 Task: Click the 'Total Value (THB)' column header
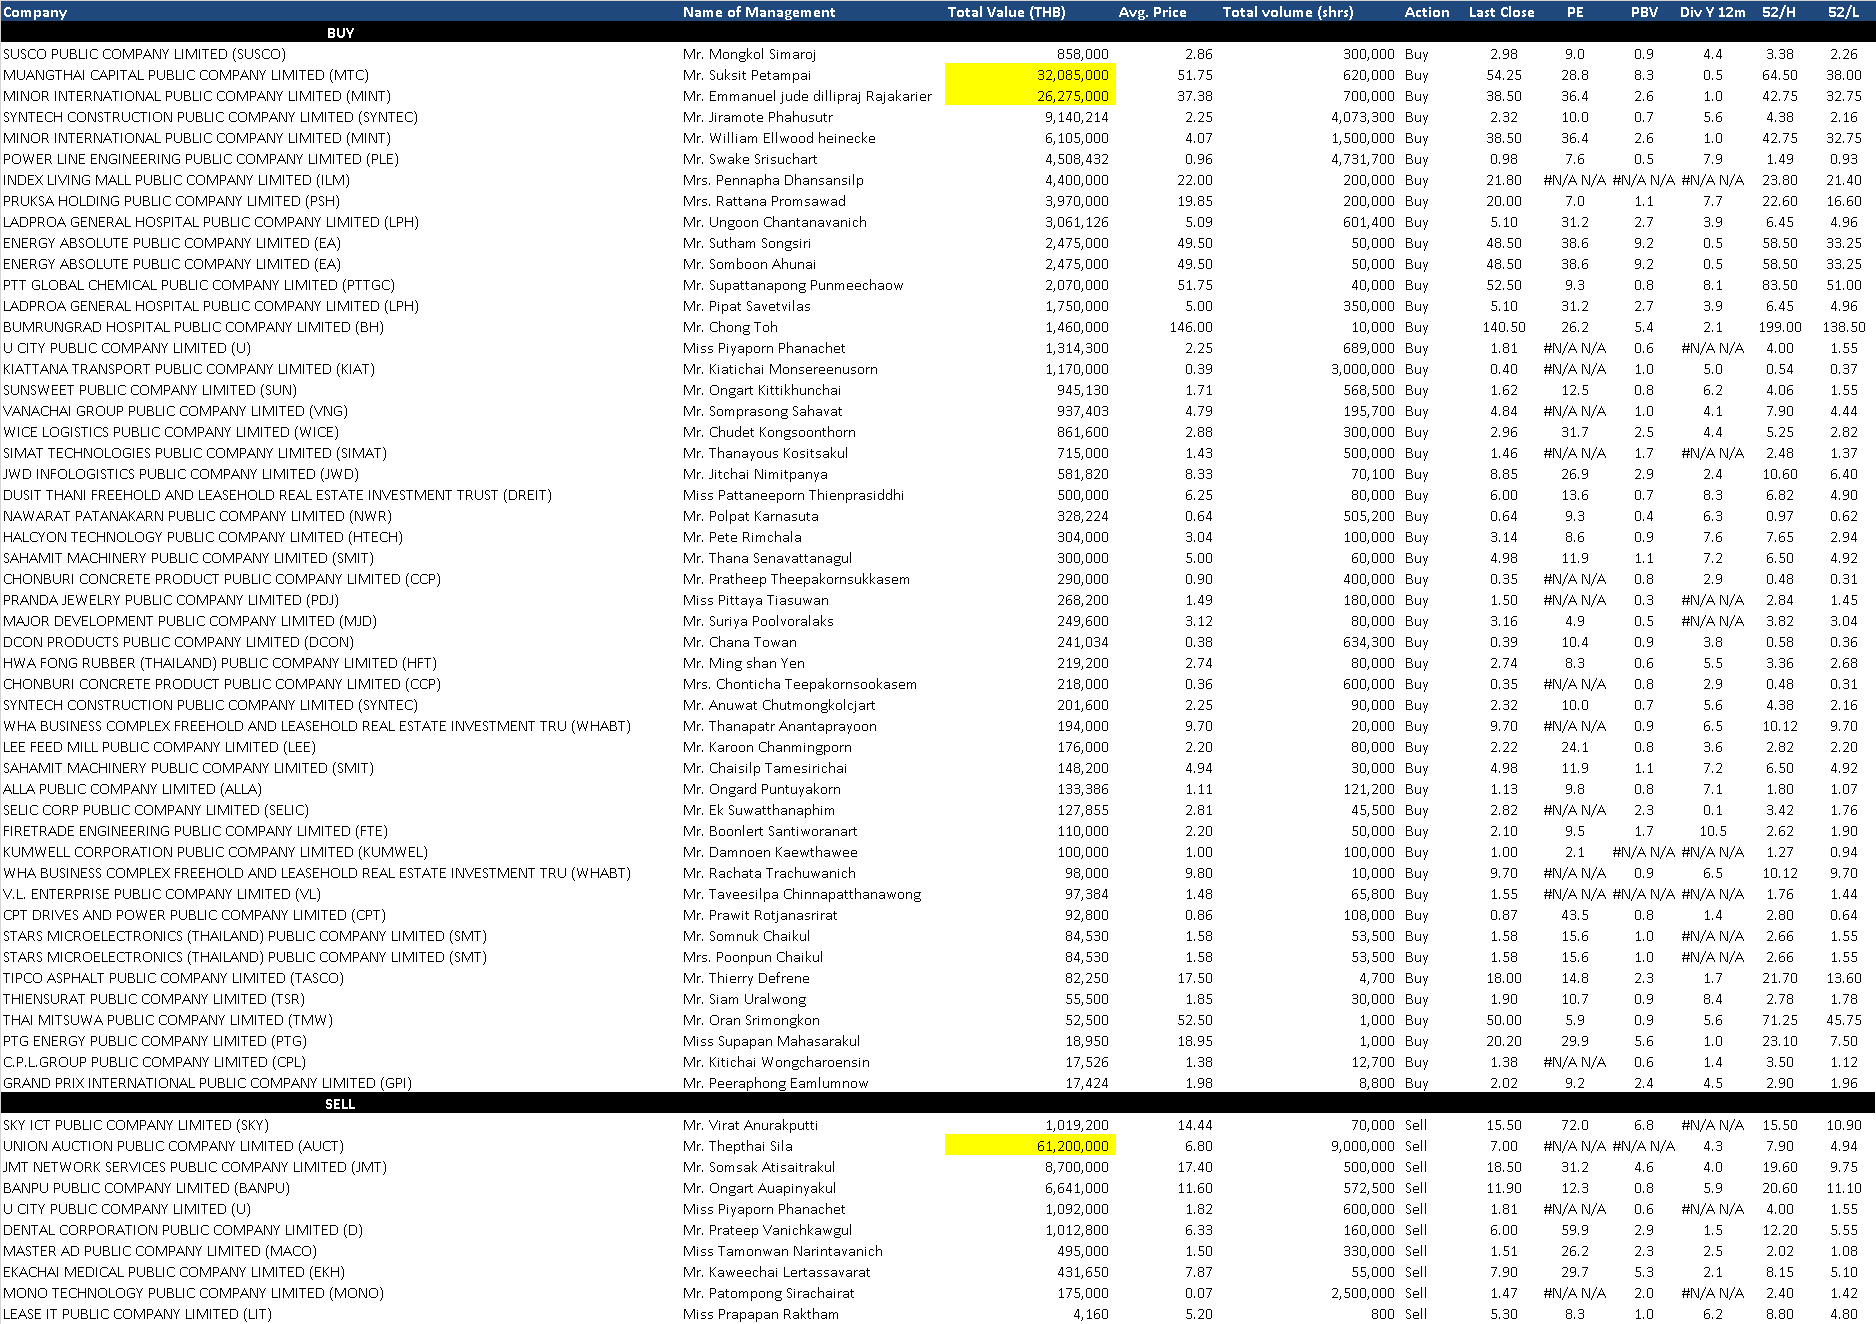click(1006, 12)
